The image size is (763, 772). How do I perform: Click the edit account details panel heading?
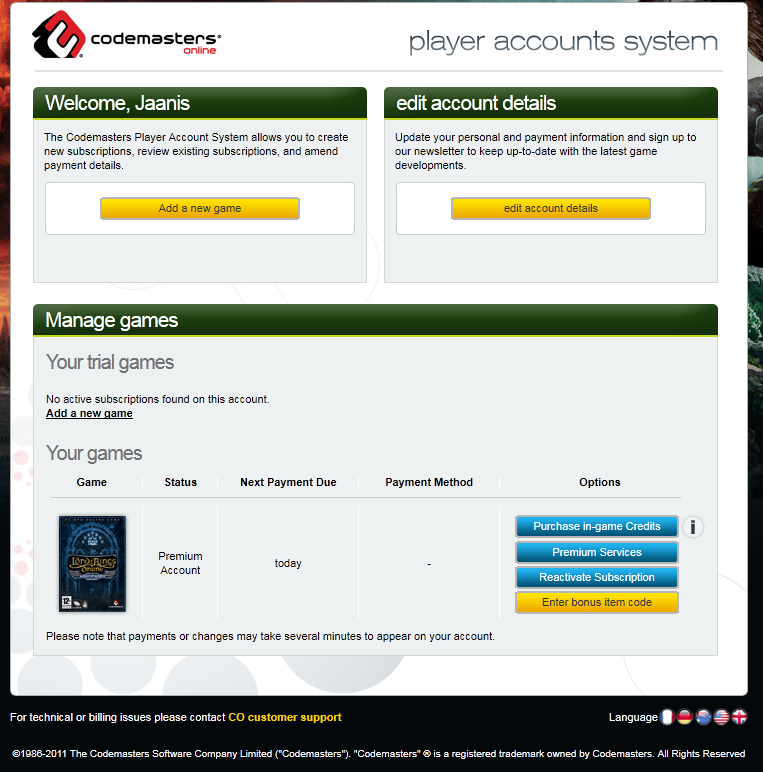coord(476,103)
